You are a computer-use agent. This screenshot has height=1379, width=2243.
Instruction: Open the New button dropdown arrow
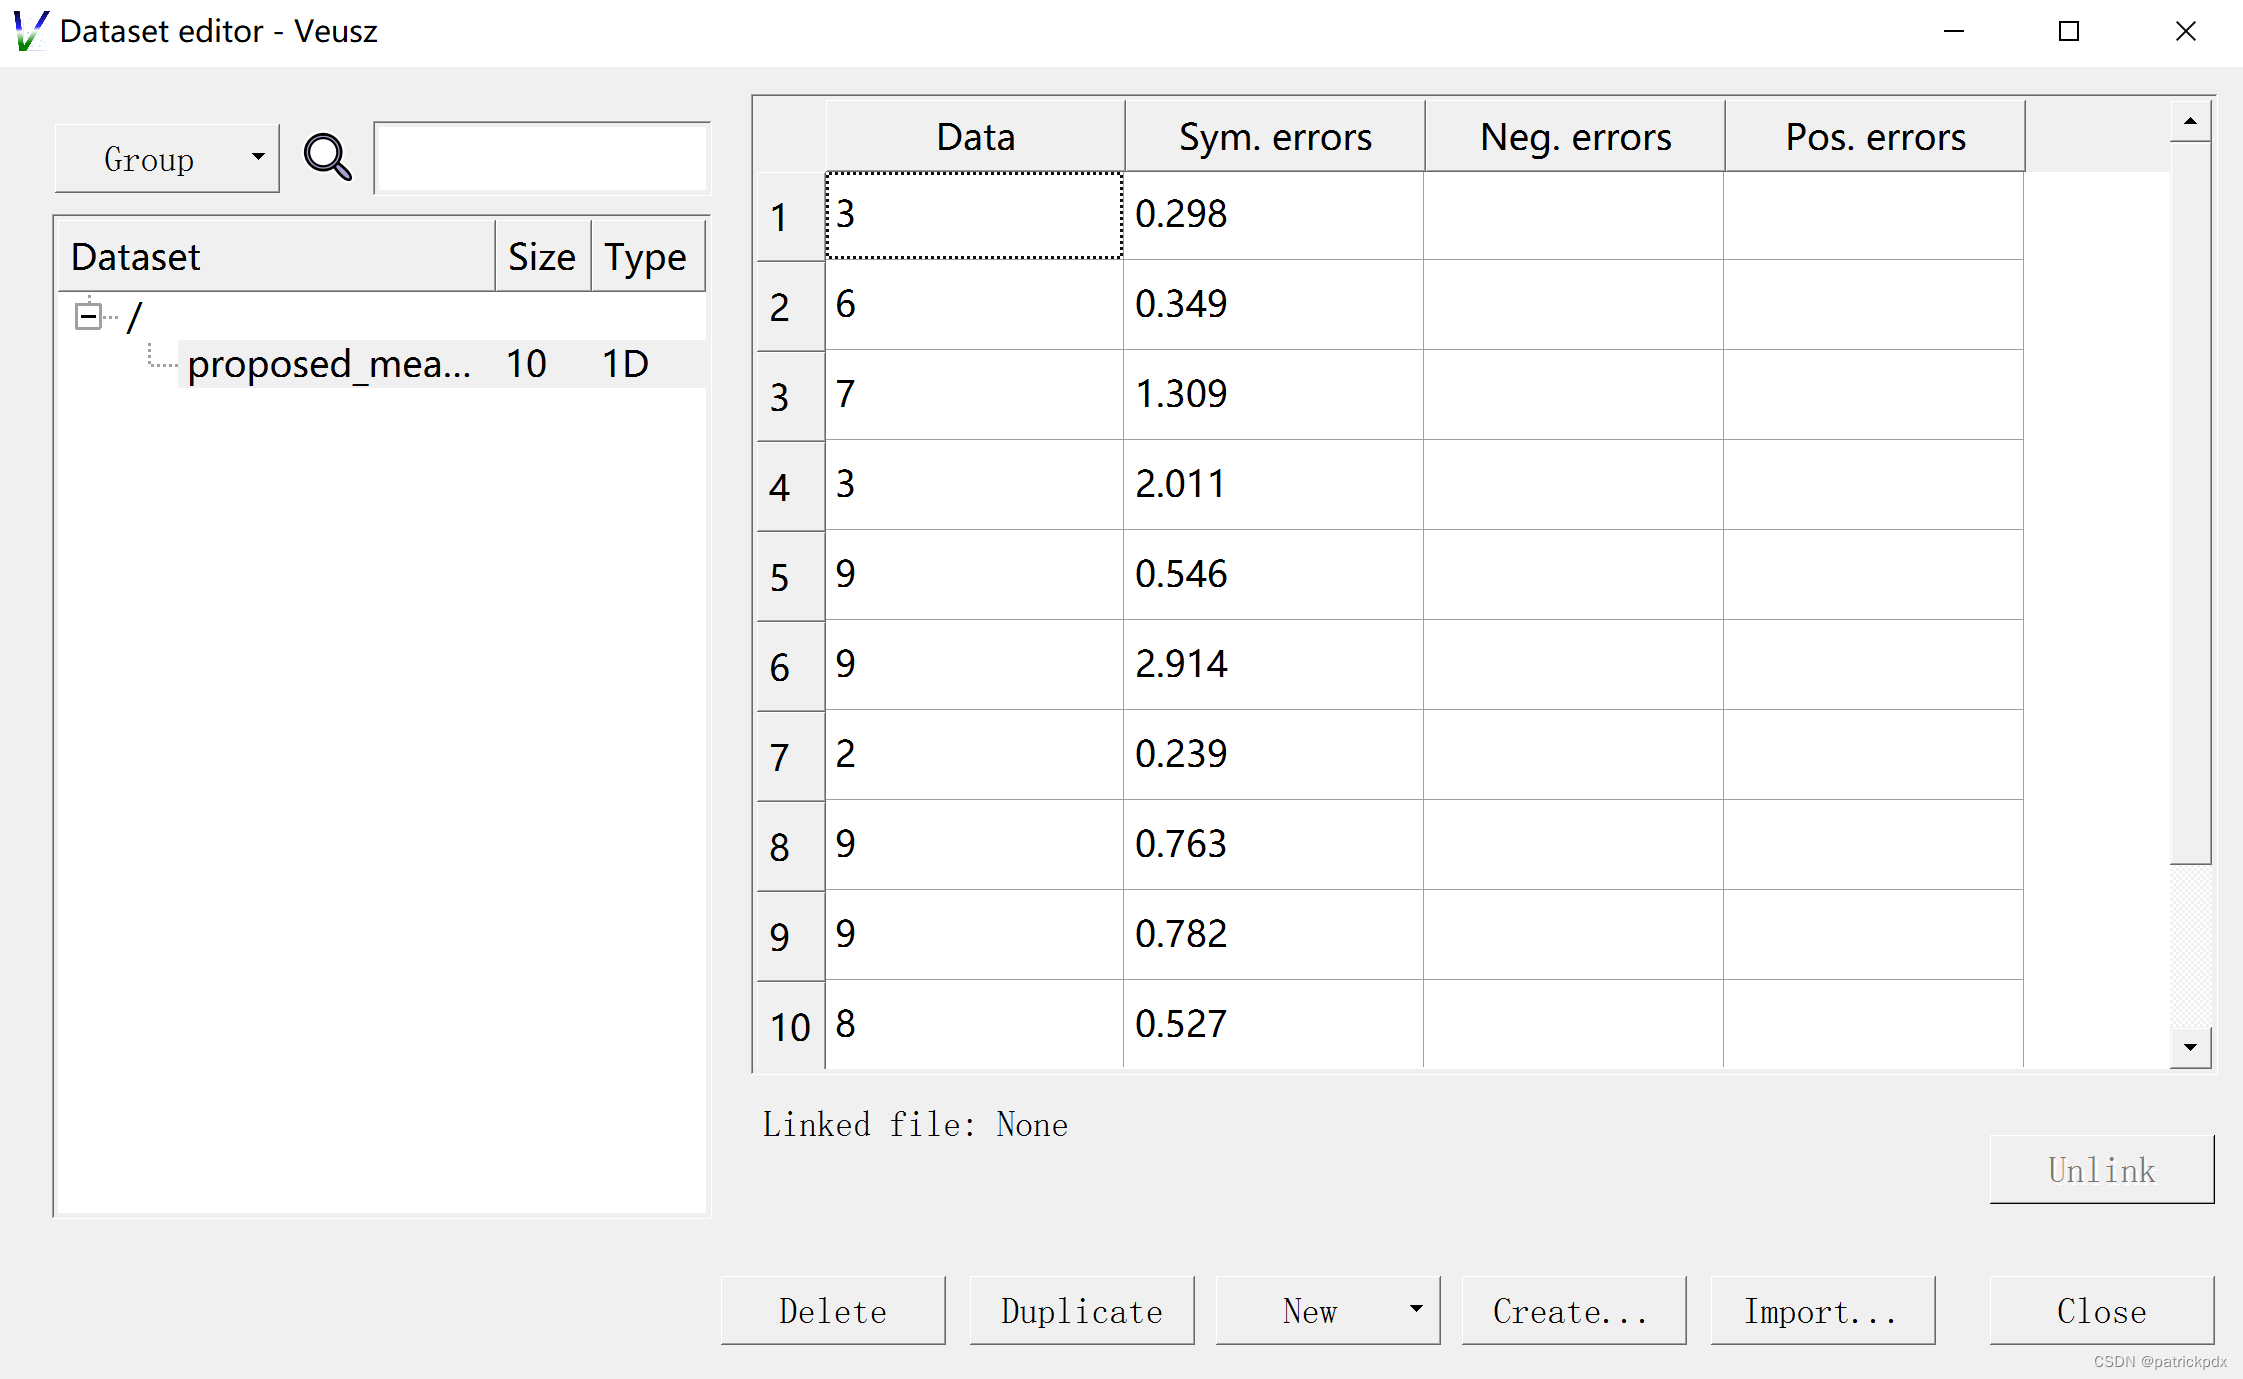[x=1416, y=1309]
